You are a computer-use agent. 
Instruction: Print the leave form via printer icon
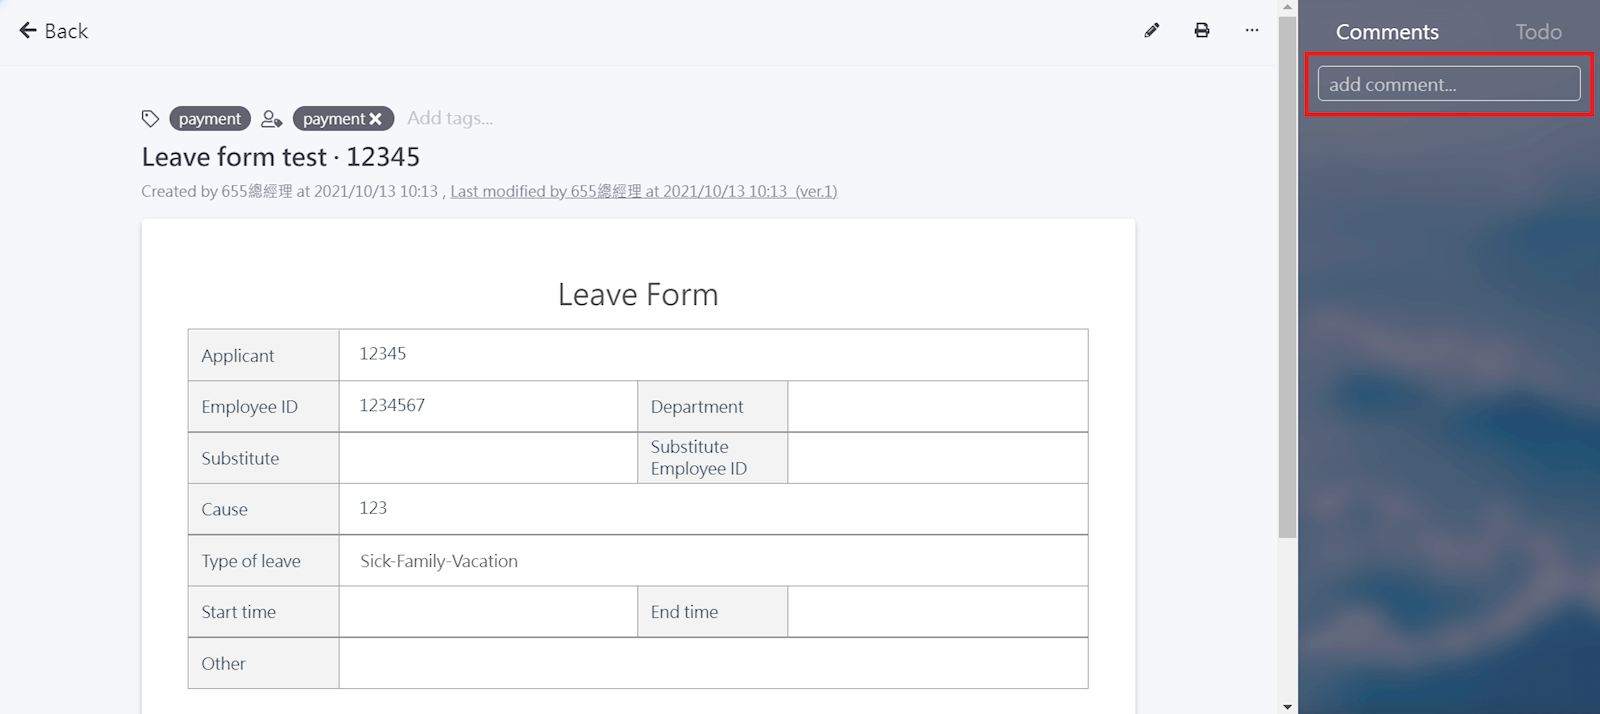[x=1202, y=31]
